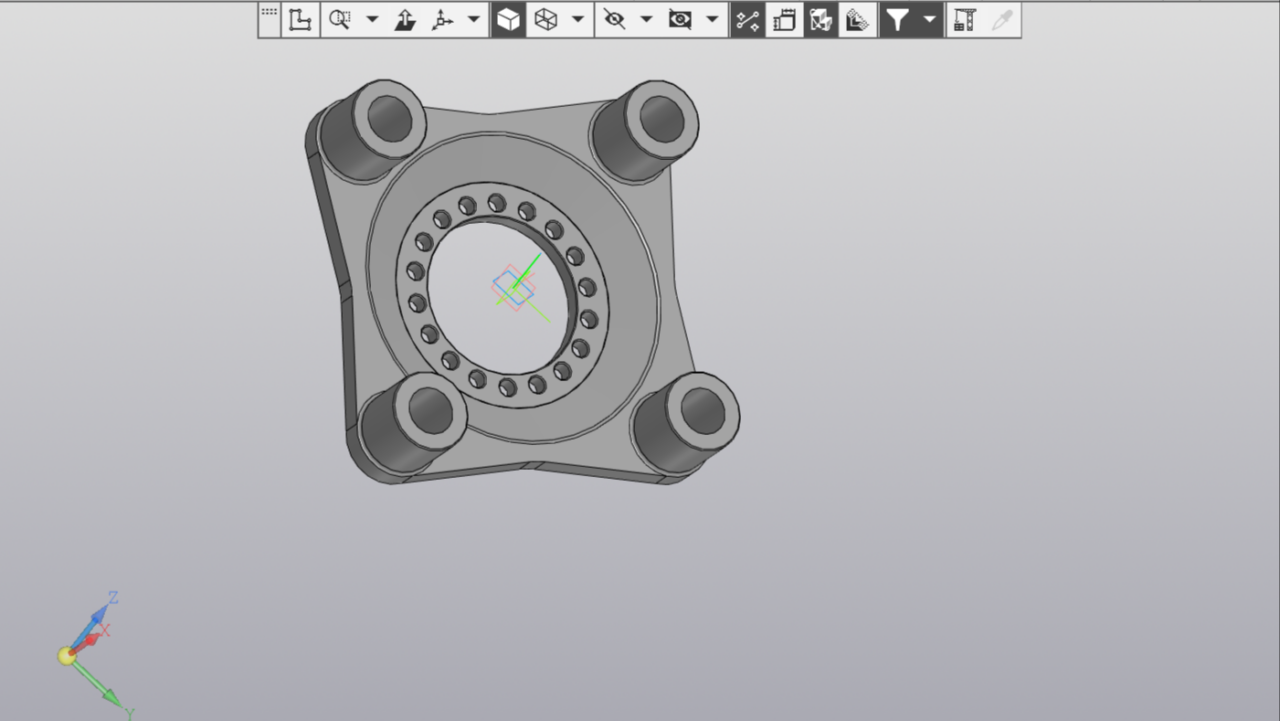Open dropdown arrow beside zoom magnifier

coord(372,20)
